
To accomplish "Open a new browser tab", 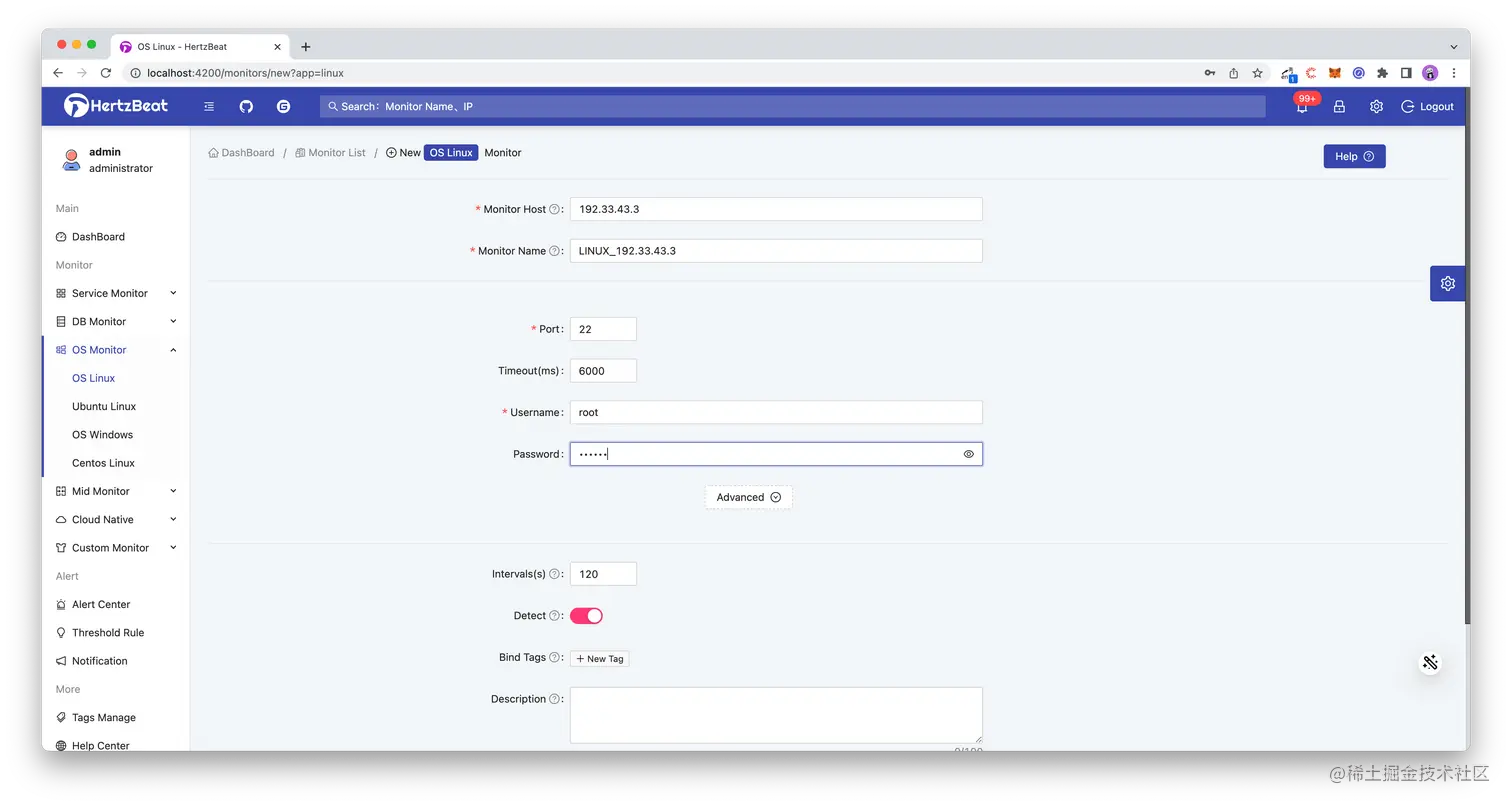I will click(x=306, y=46).
